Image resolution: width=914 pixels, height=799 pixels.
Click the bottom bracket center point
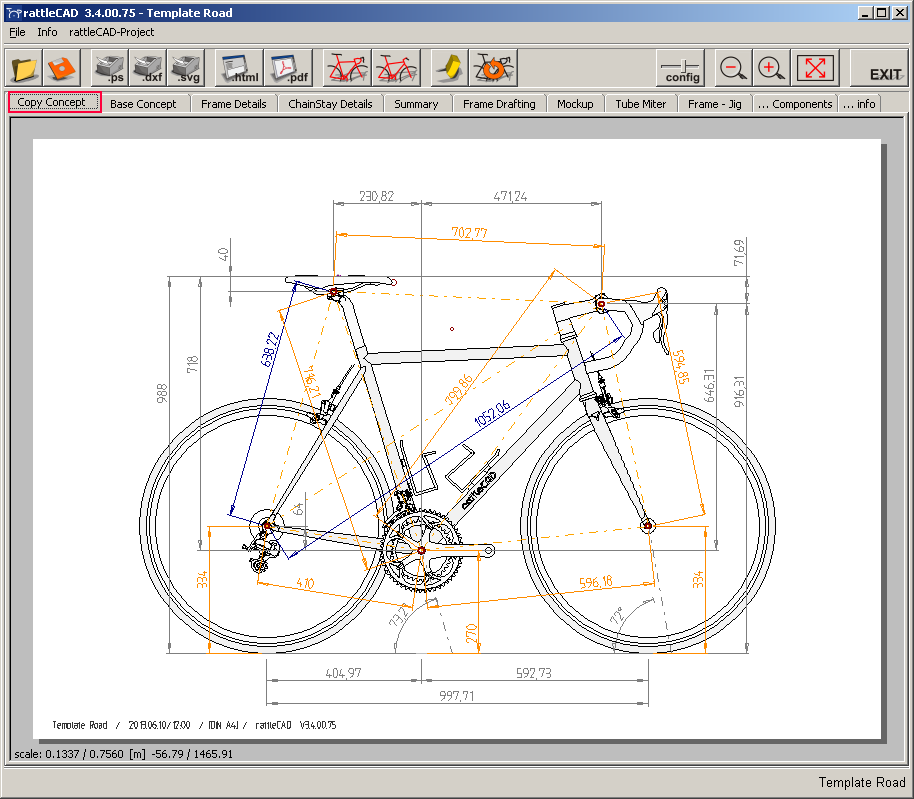pyautogui.click(x=421, y=550)
